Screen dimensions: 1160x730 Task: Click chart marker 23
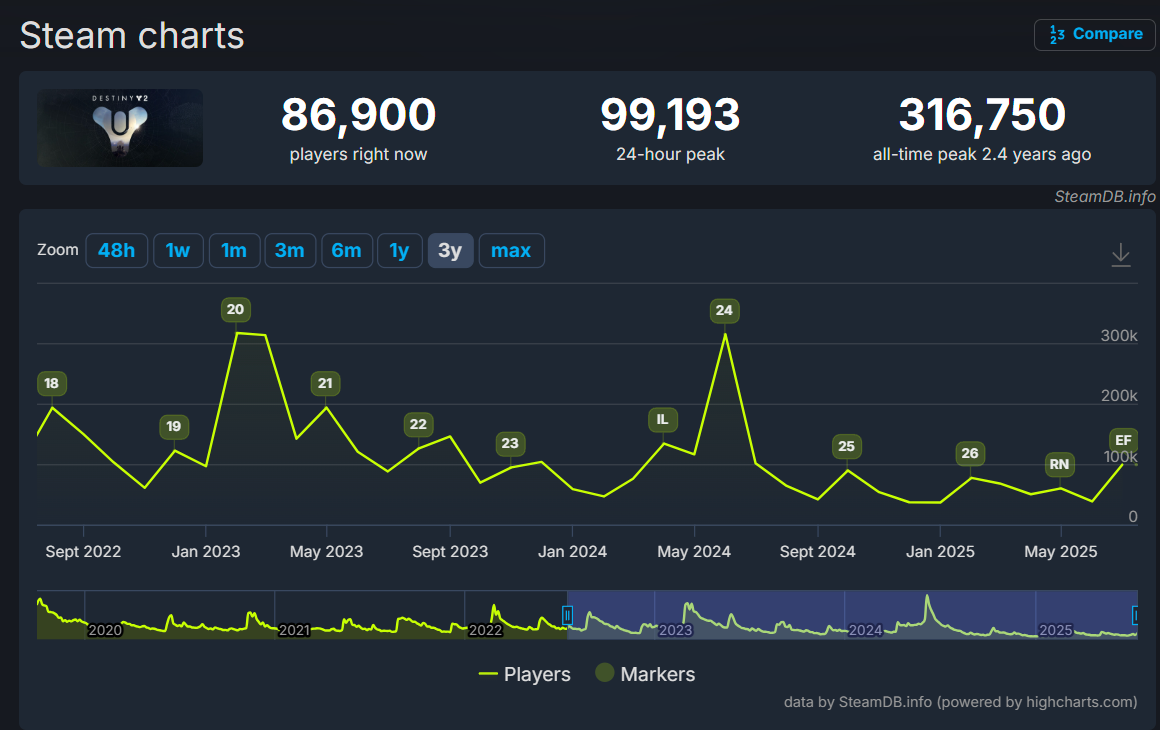[x=510, y=444]
